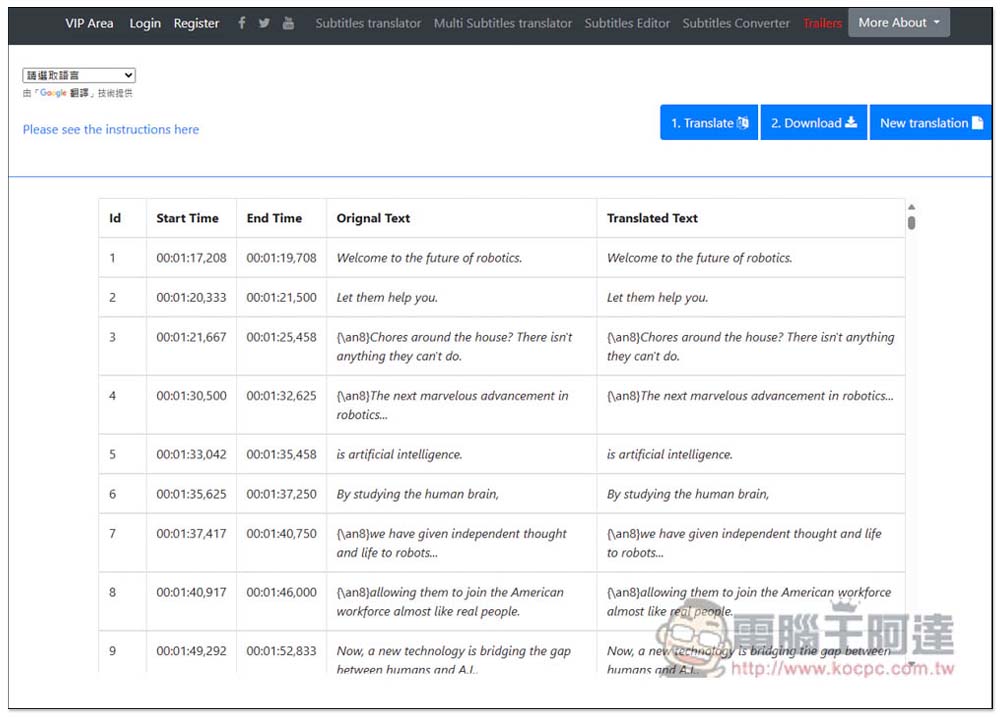Screen dimensions: 1000x717
Task: Open the YouTube icon in navbar
Action: click(288, 23)
